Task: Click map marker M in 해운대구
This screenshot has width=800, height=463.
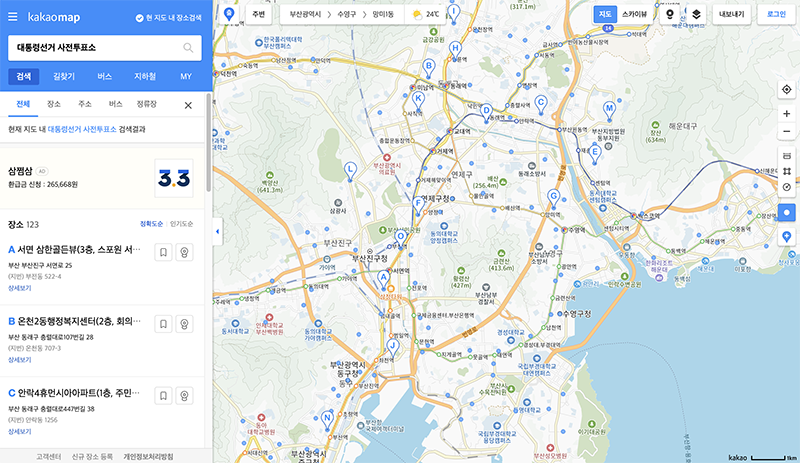Action: tap(609, 110)
